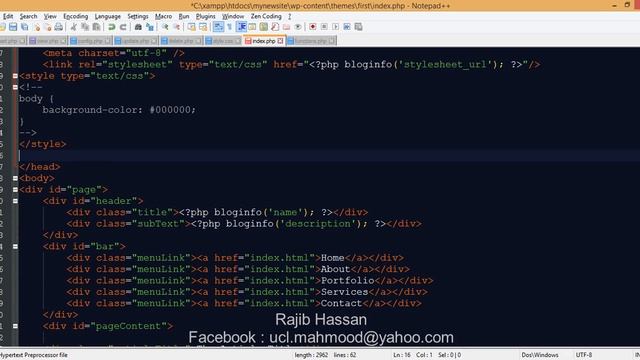
Task: Collapse the div id="pageContent" block
Action: (x=15, y=326)
